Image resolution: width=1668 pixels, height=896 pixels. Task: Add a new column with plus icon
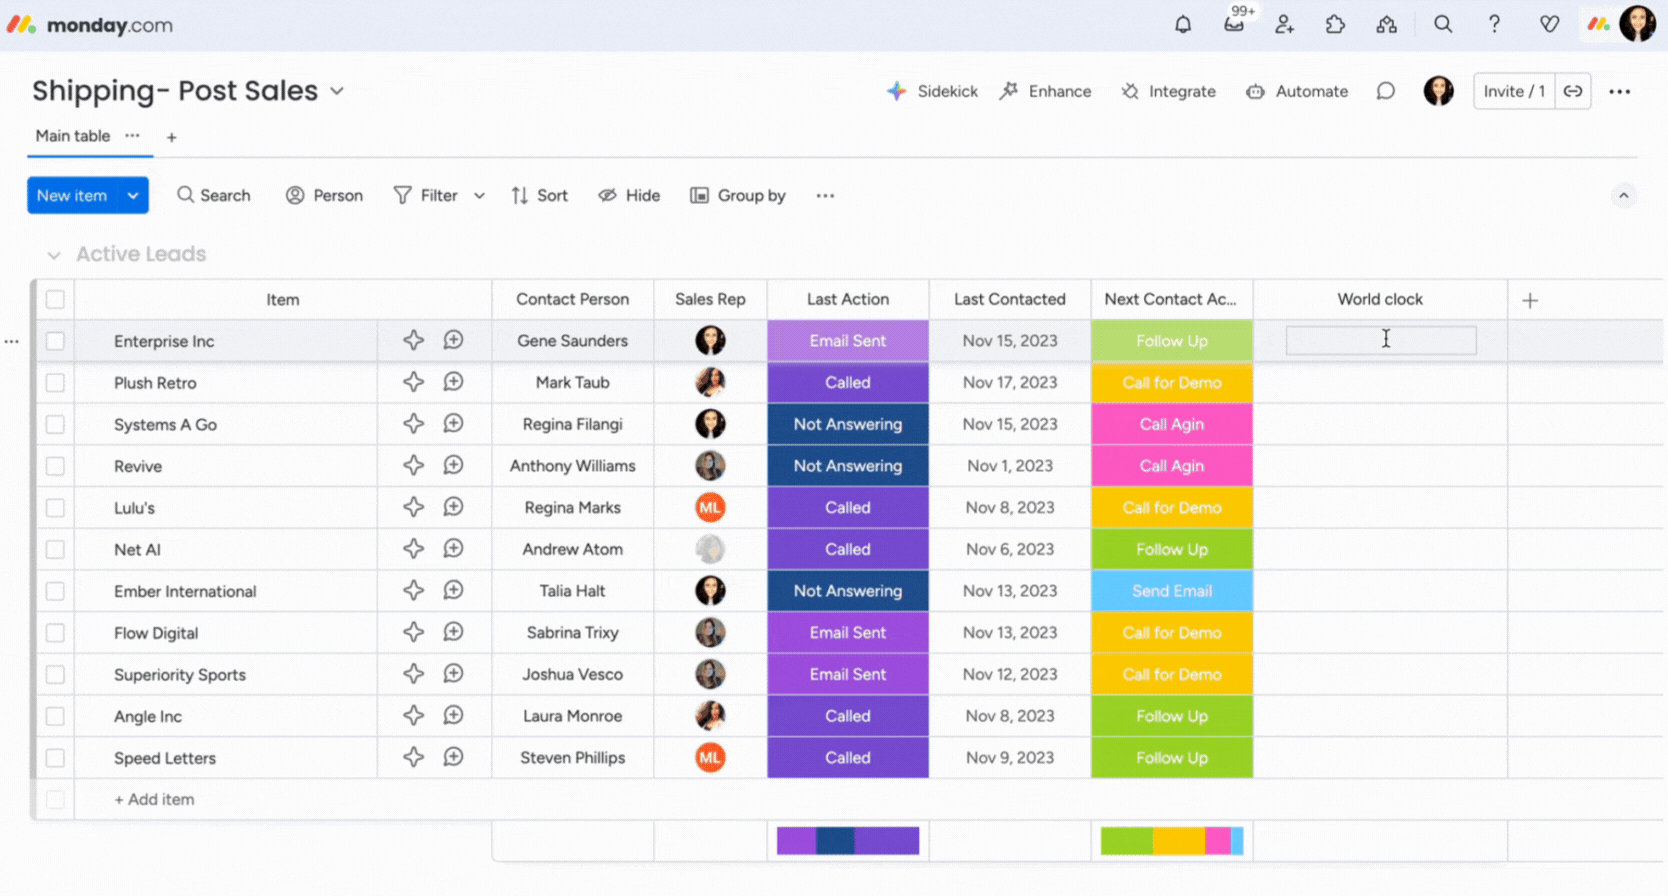pos(1530,300)
